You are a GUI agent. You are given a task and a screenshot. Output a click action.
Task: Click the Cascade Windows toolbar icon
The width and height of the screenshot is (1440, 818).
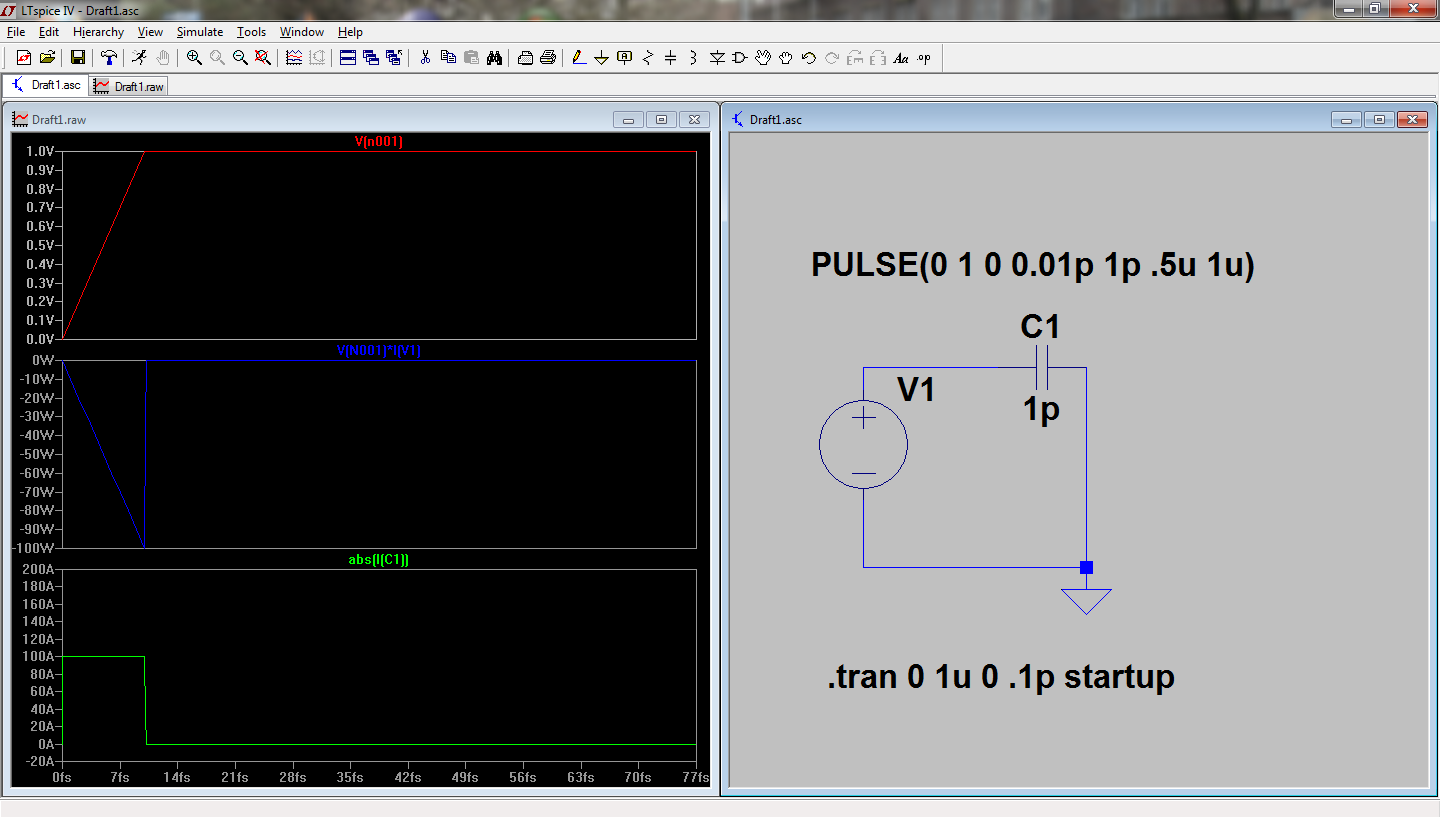pos(371,58)
